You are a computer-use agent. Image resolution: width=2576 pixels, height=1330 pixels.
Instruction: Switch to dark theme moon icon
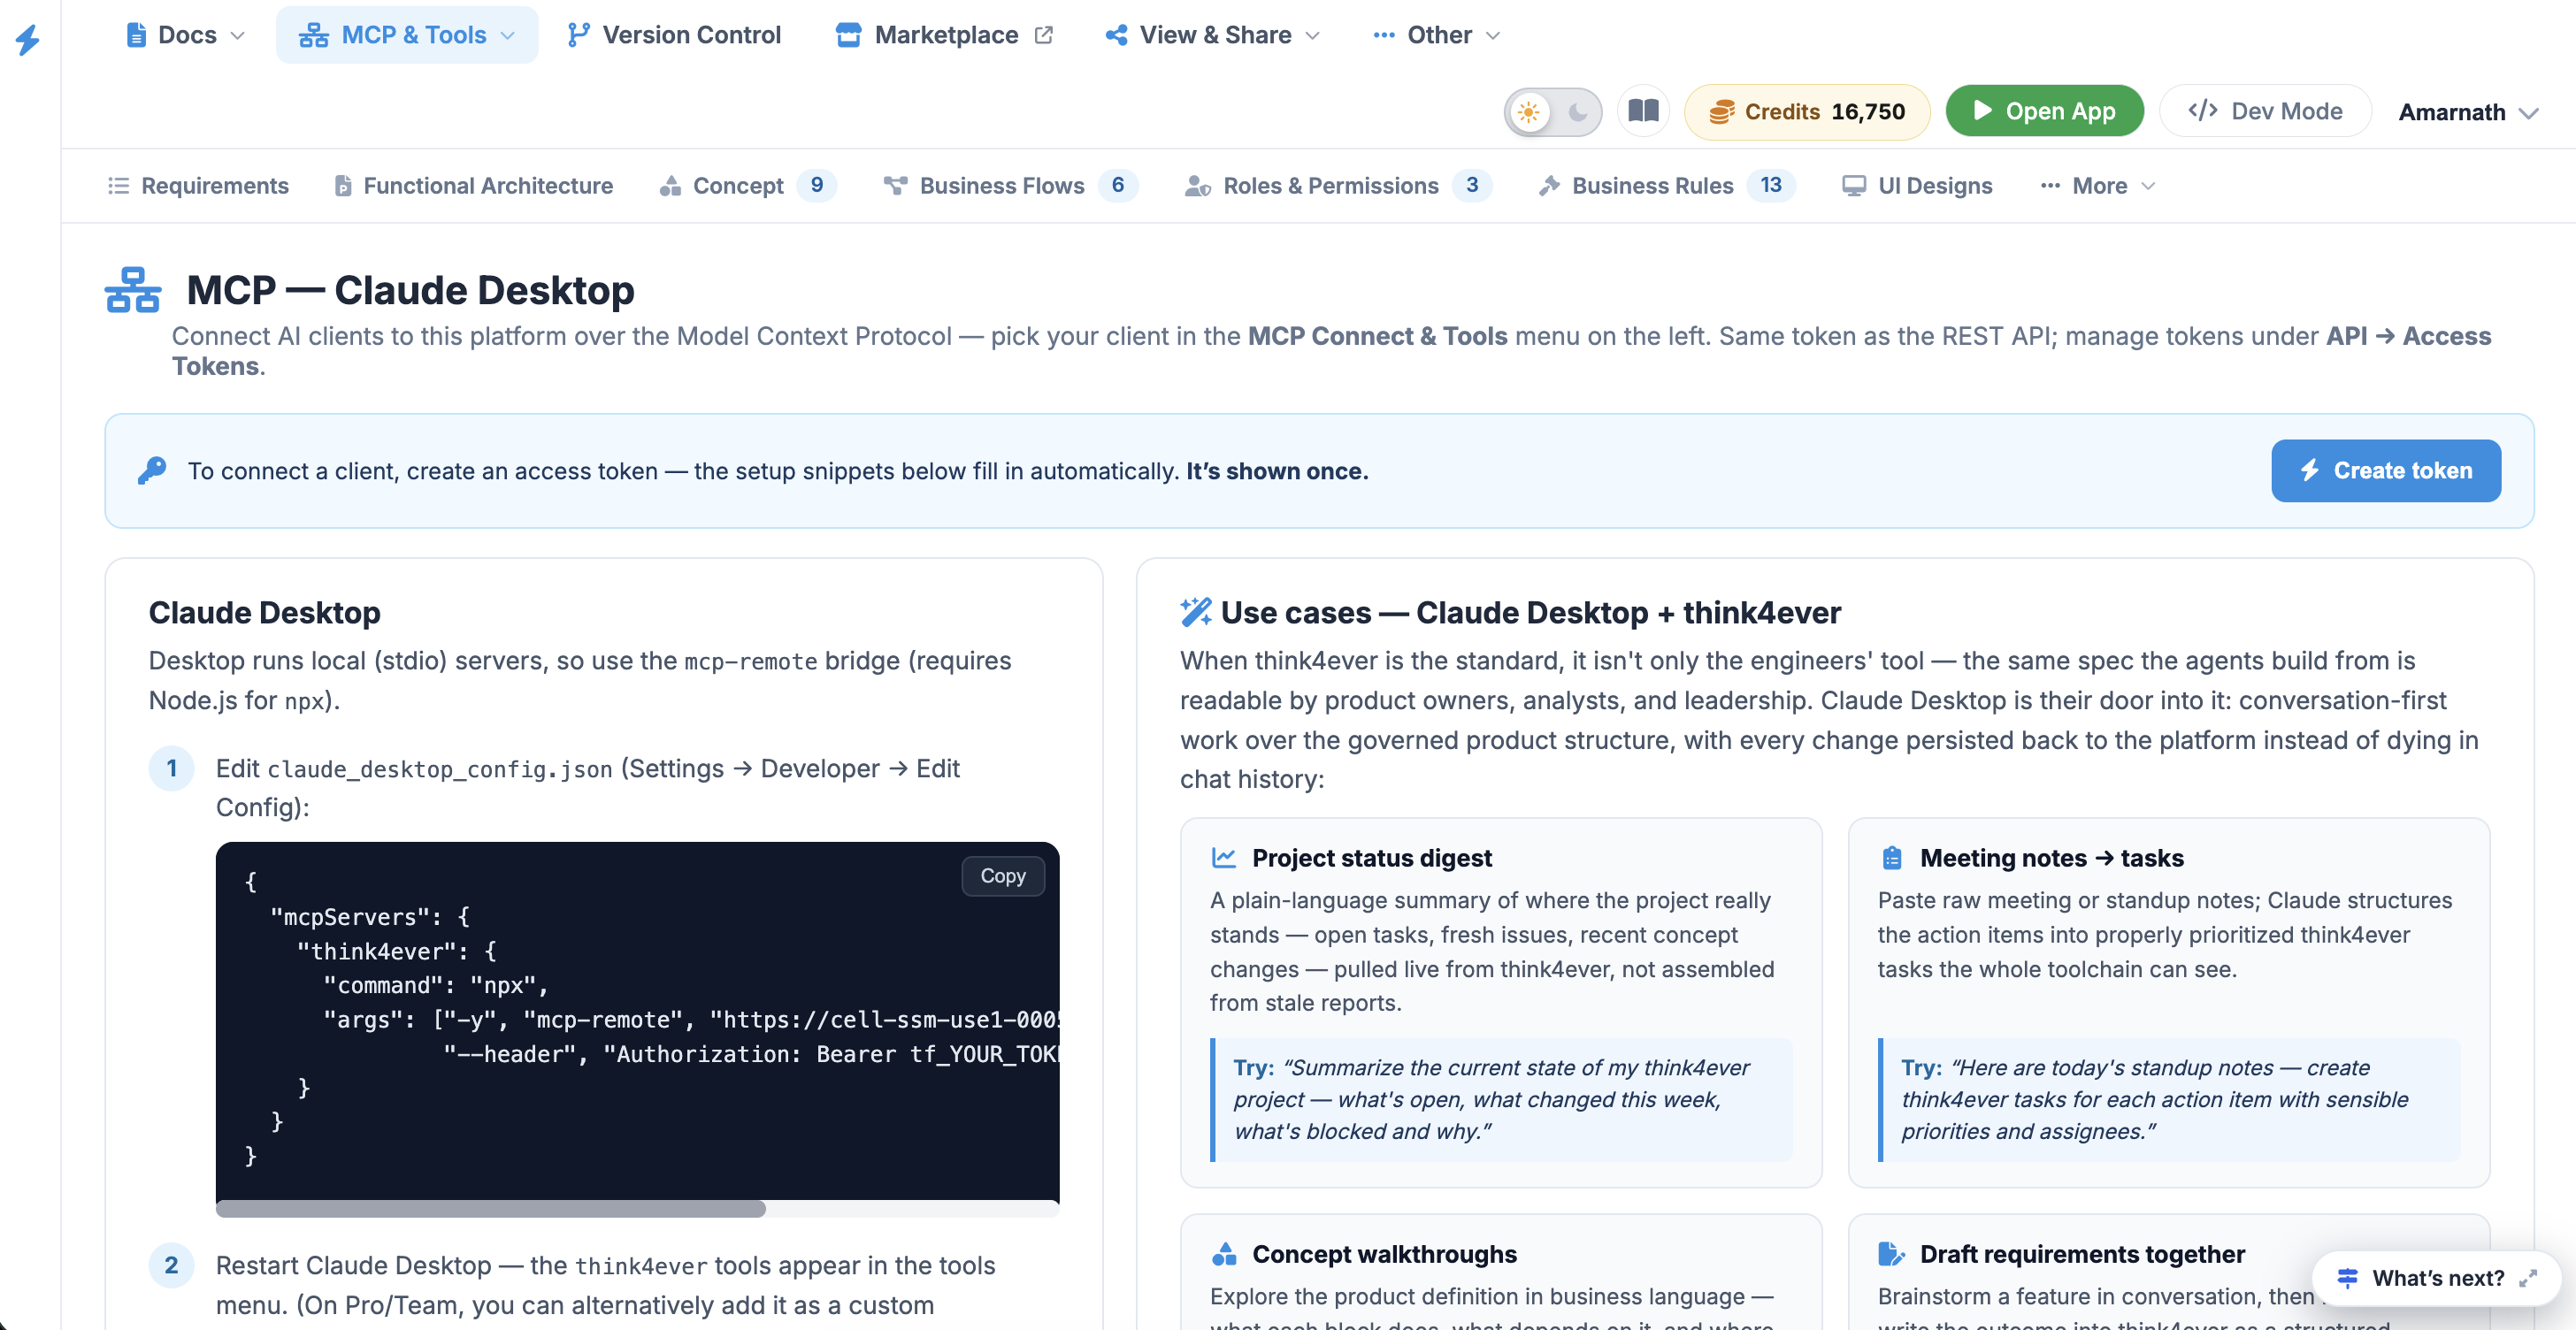pyautogui.click(x=1578, y=112)
